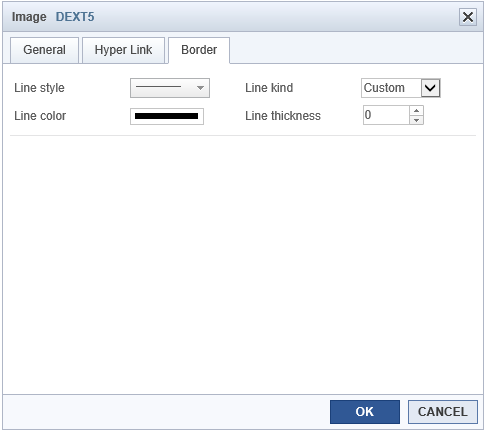Image resolution: width=486 pixels, height=432 pixels.
Task: Confirm with the OK button
Action: pyautogui.click(x=365, y=412)
